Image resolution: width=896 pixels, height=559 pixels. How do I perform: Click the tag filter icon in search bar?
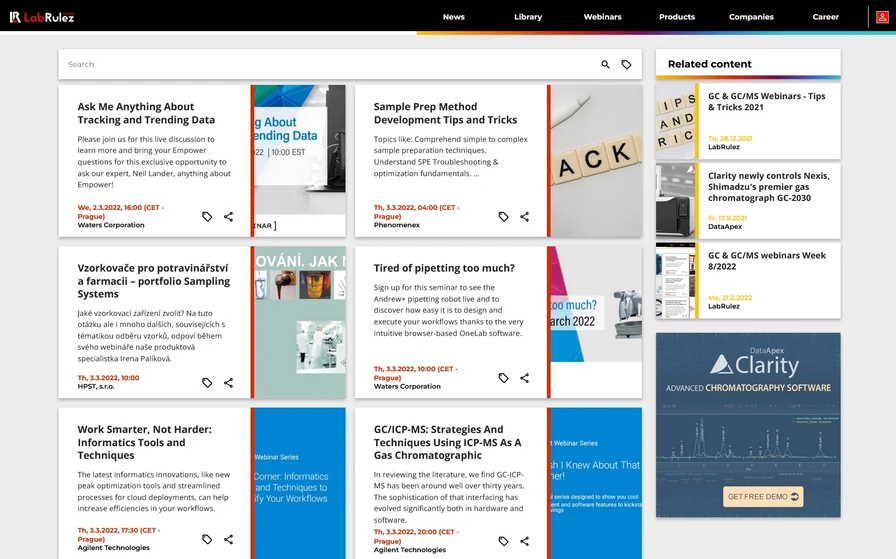coord(626,65)
